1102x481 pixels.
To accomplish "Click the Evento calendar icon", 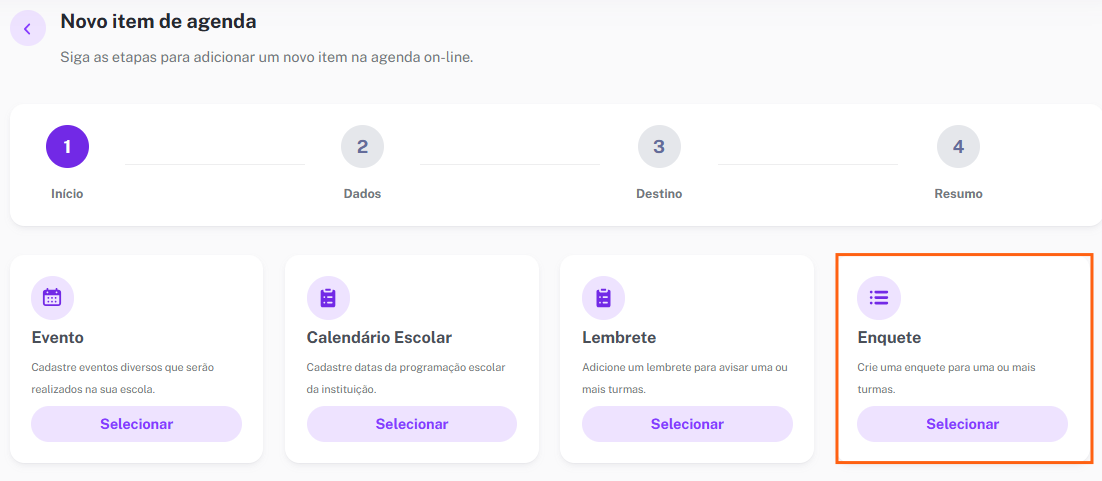I will click(x=53, y=297).
